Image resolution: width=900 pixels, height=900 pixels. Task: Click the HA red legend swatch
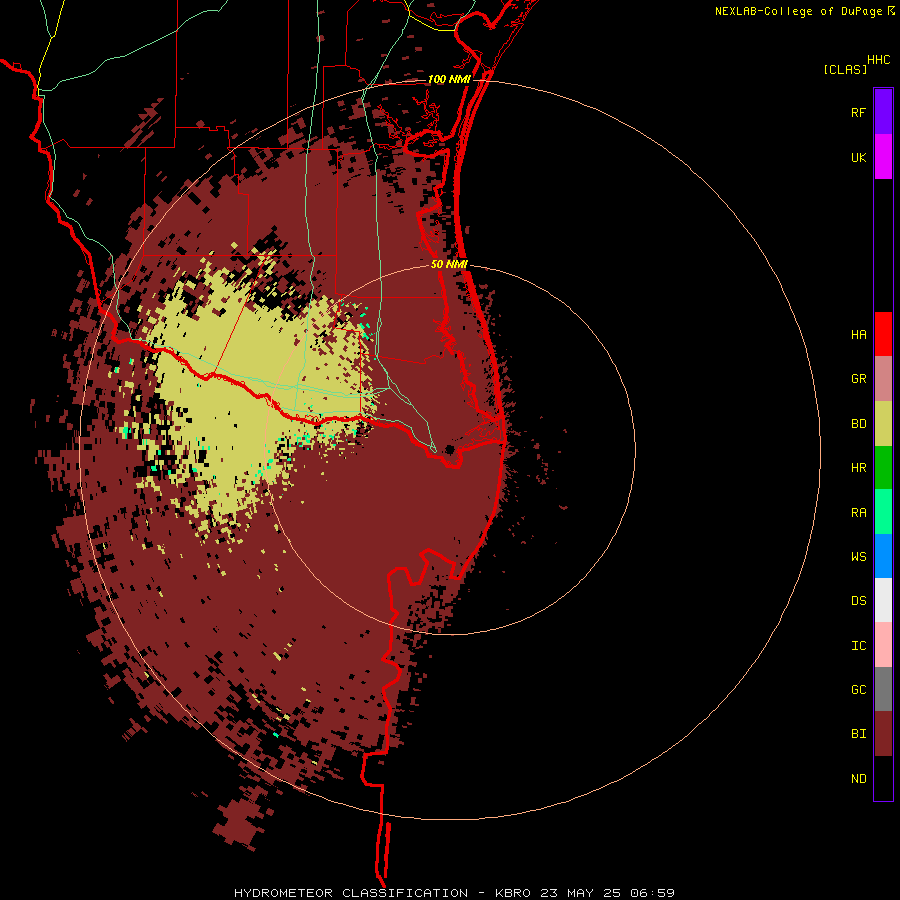click(883, 334)
